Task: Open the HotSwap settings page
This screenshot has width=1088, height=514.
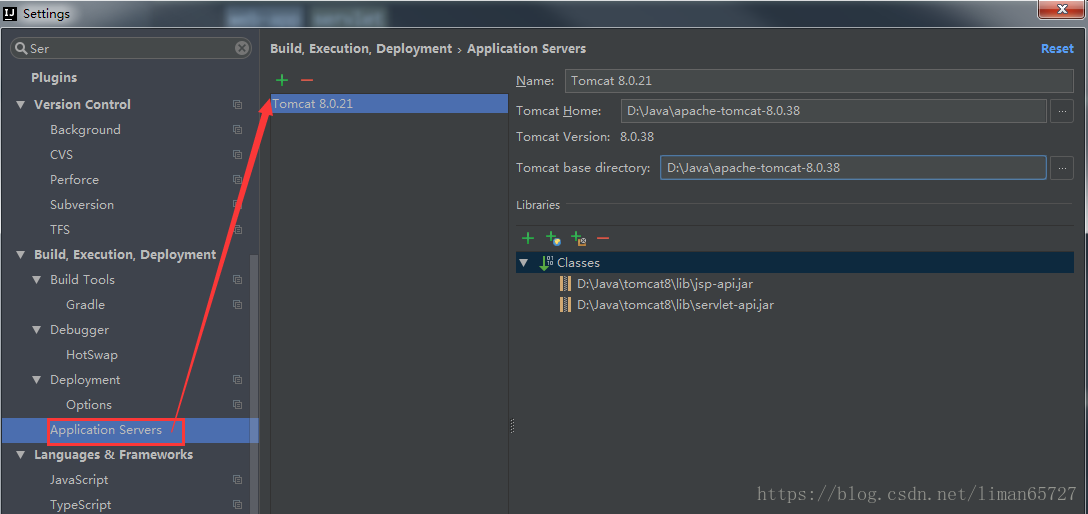Action: coord(92,354)
